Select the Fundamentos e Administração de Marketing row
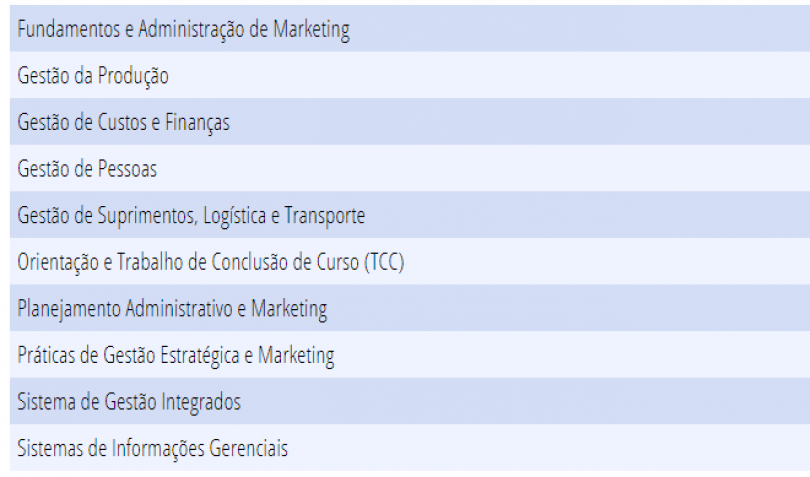This screenshot has width=810, height=477. 410,28
